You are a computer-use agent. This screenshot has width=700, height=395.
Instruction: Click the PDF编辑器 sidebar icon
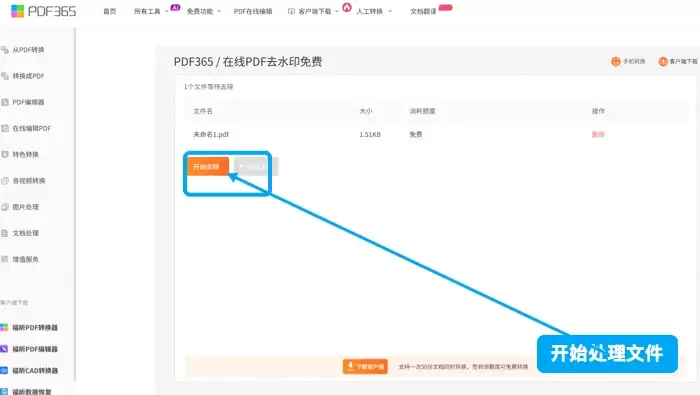[5, 102]
